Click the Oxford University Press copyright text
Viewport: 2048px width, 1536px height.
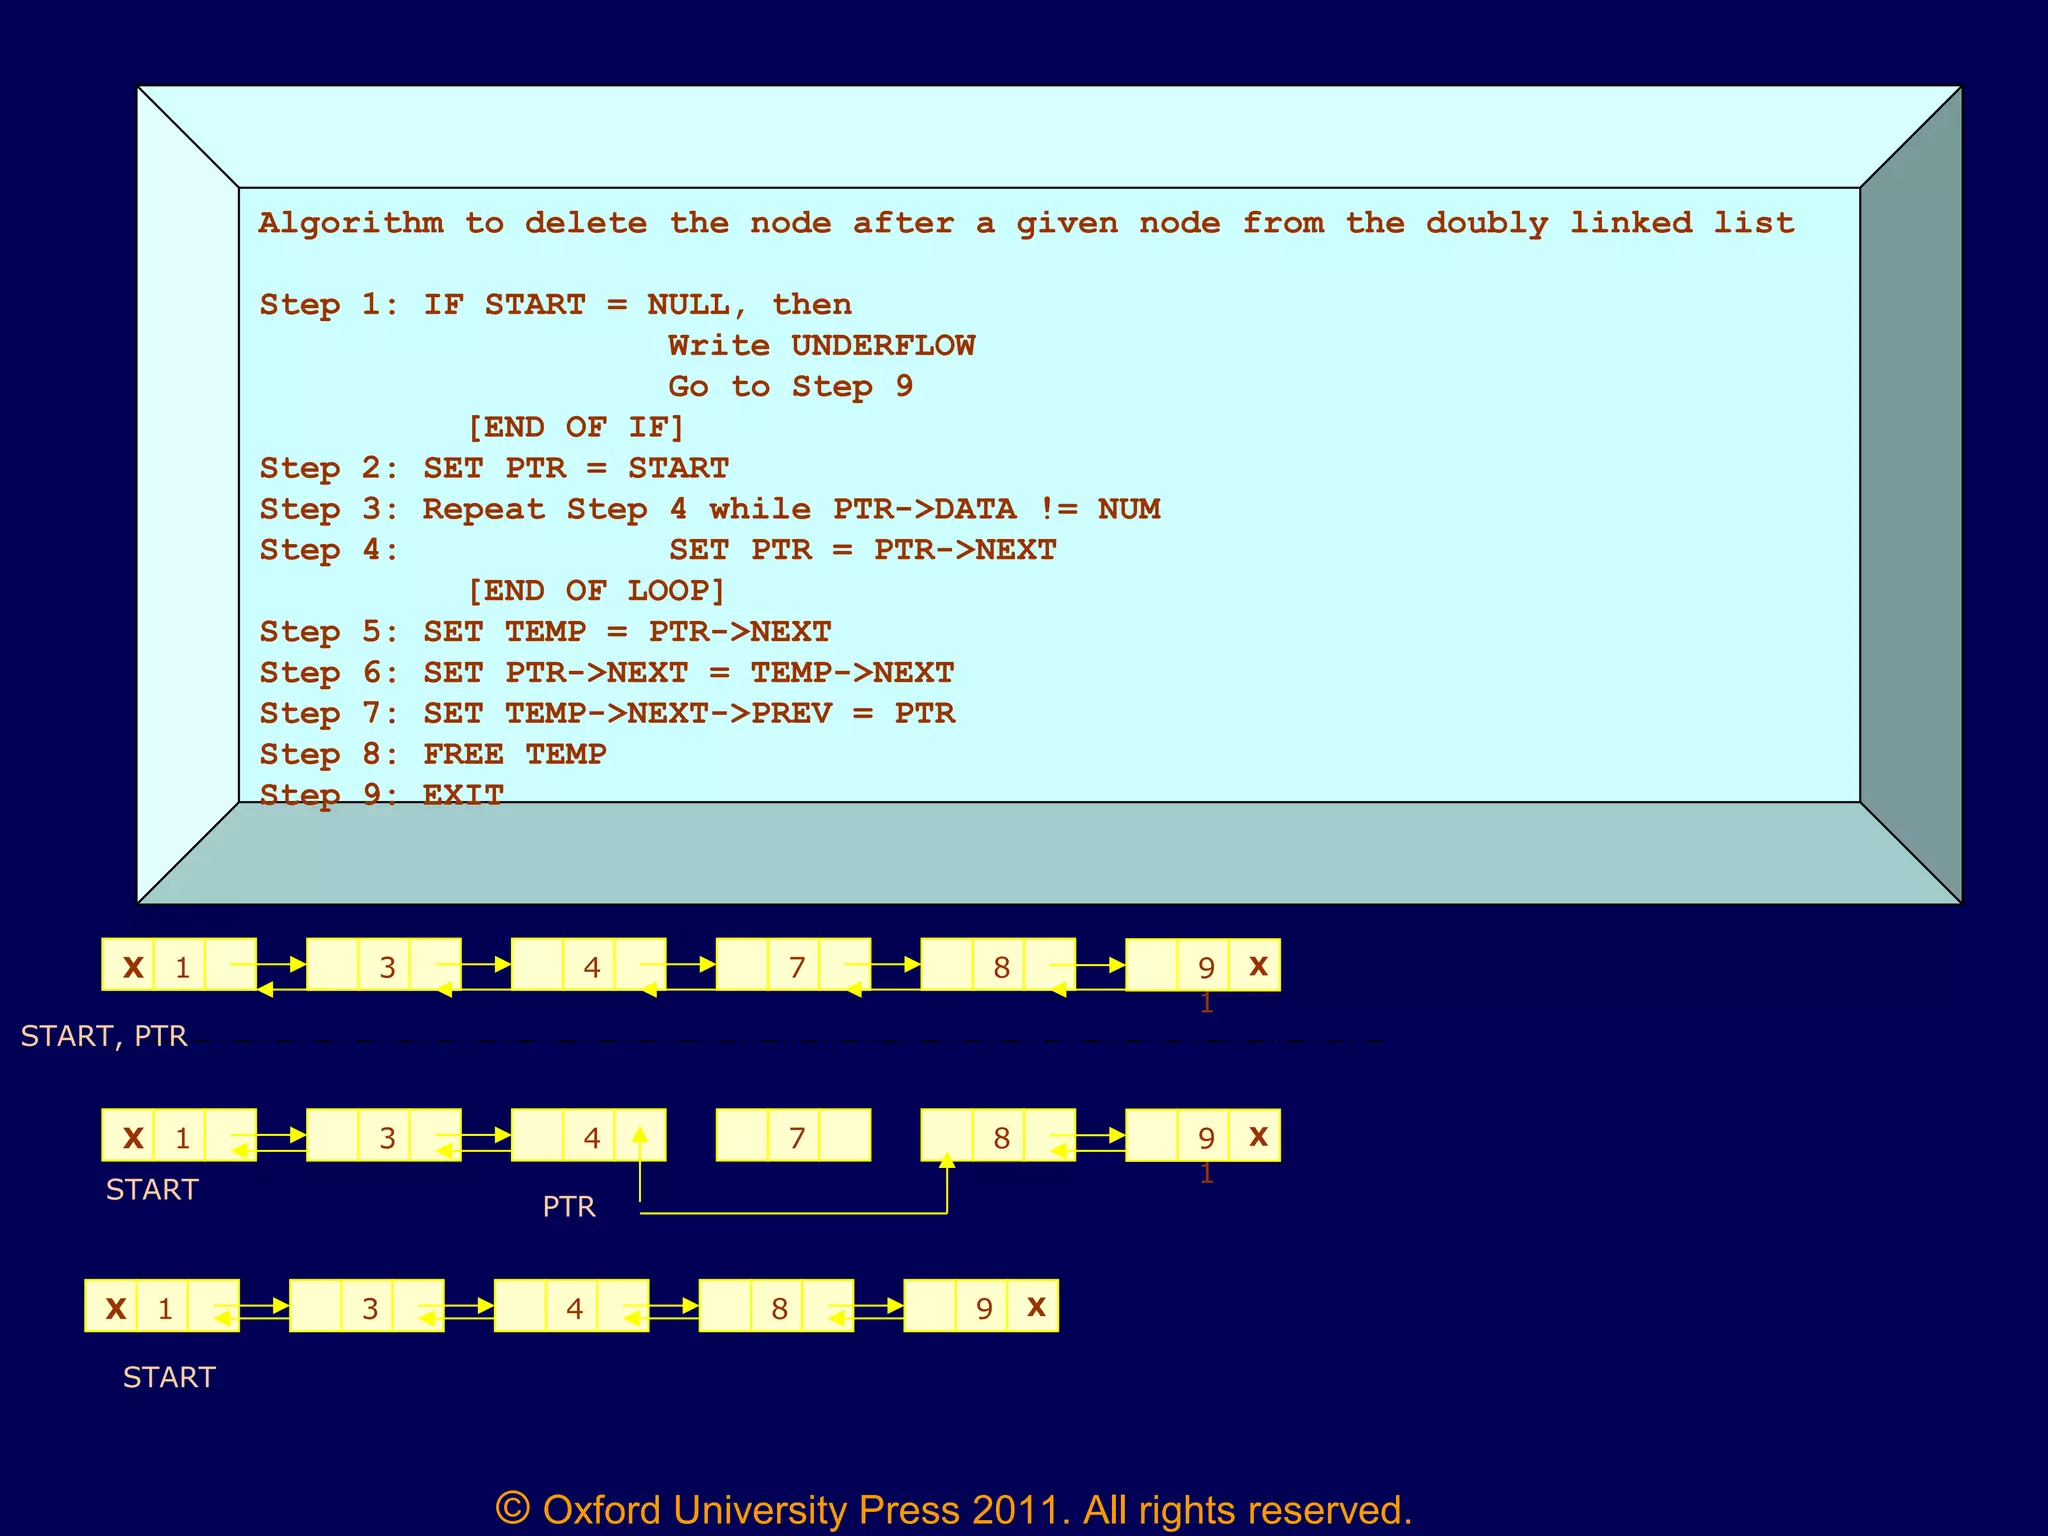[x=953, y=1510]
